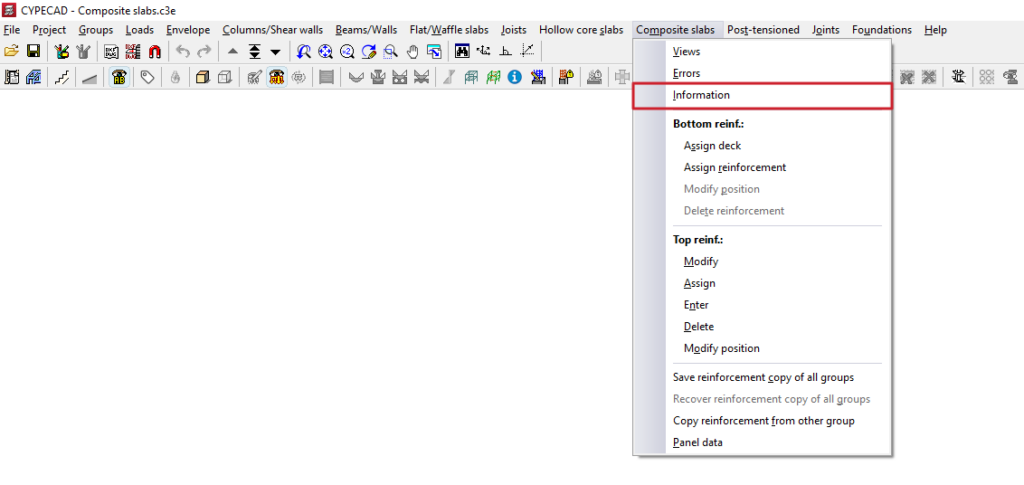
Task: Open the Hollow core slabs menu
Action: [581, 30]
